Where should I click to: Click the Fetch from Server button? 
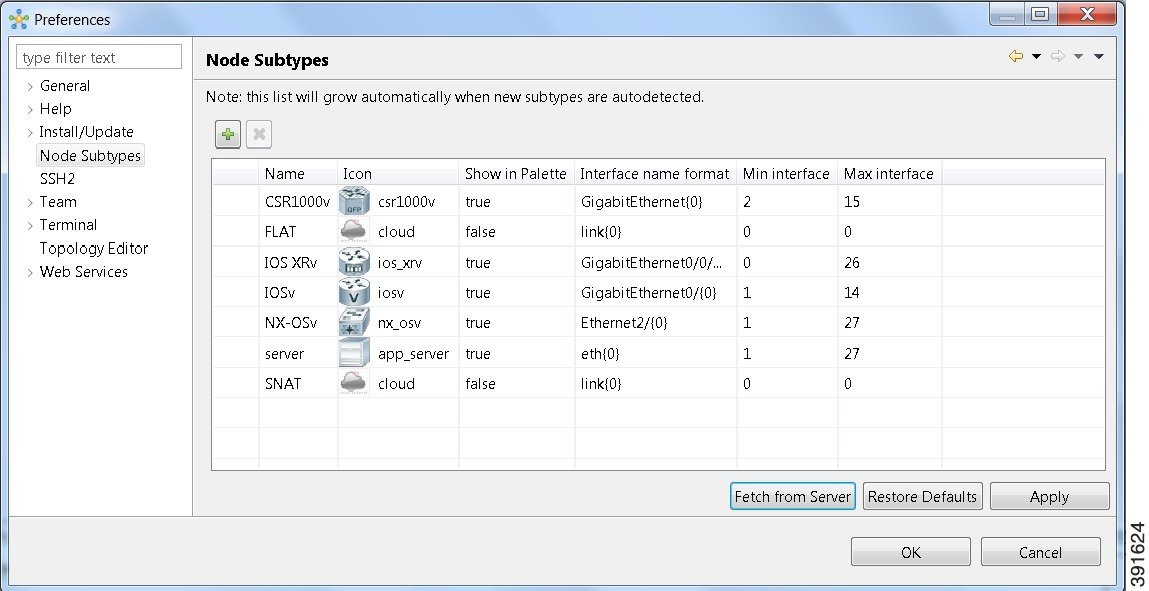click(x=792, y=496)
